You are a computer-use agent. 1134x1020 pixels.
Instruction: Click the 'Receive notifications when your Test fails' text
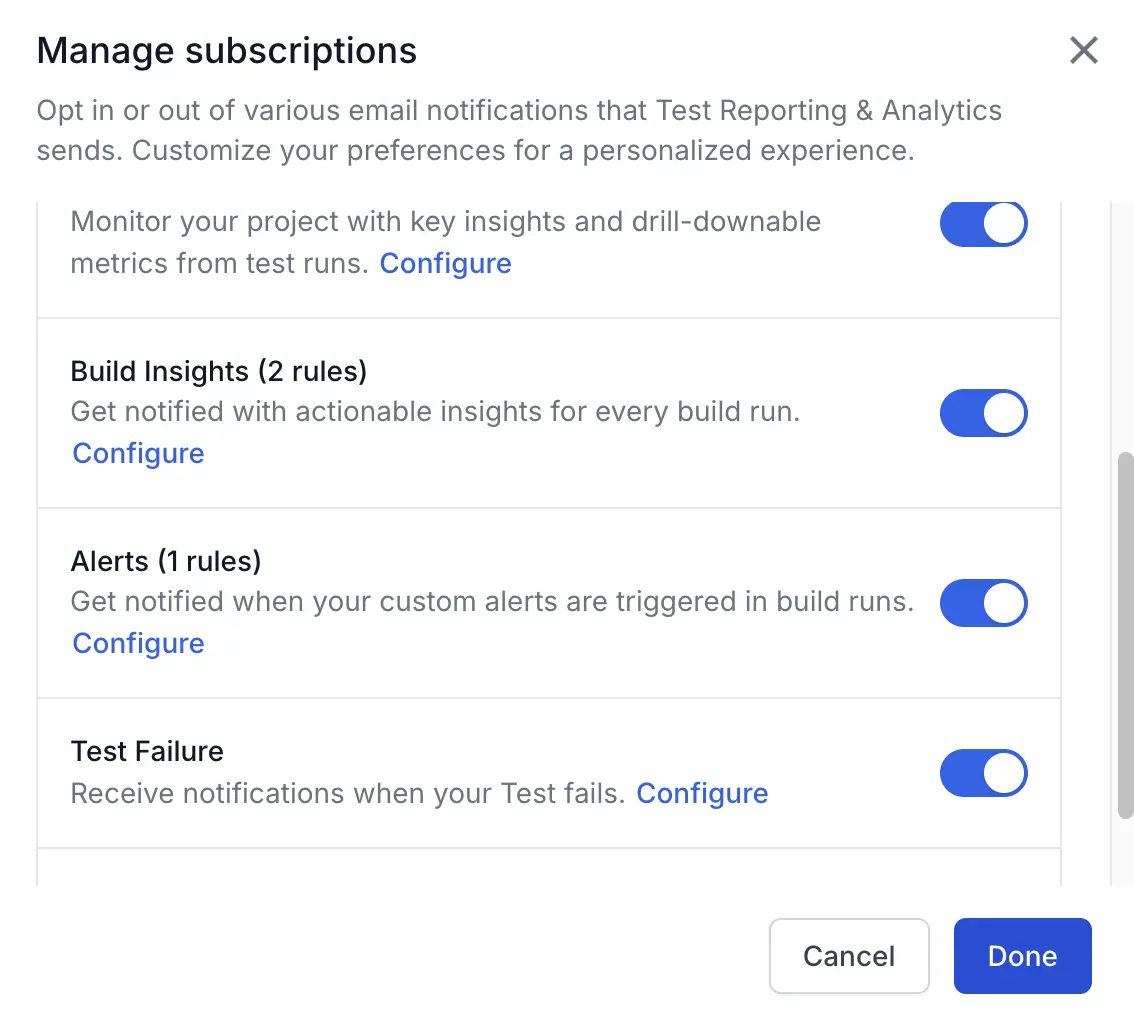coord(347,793)
